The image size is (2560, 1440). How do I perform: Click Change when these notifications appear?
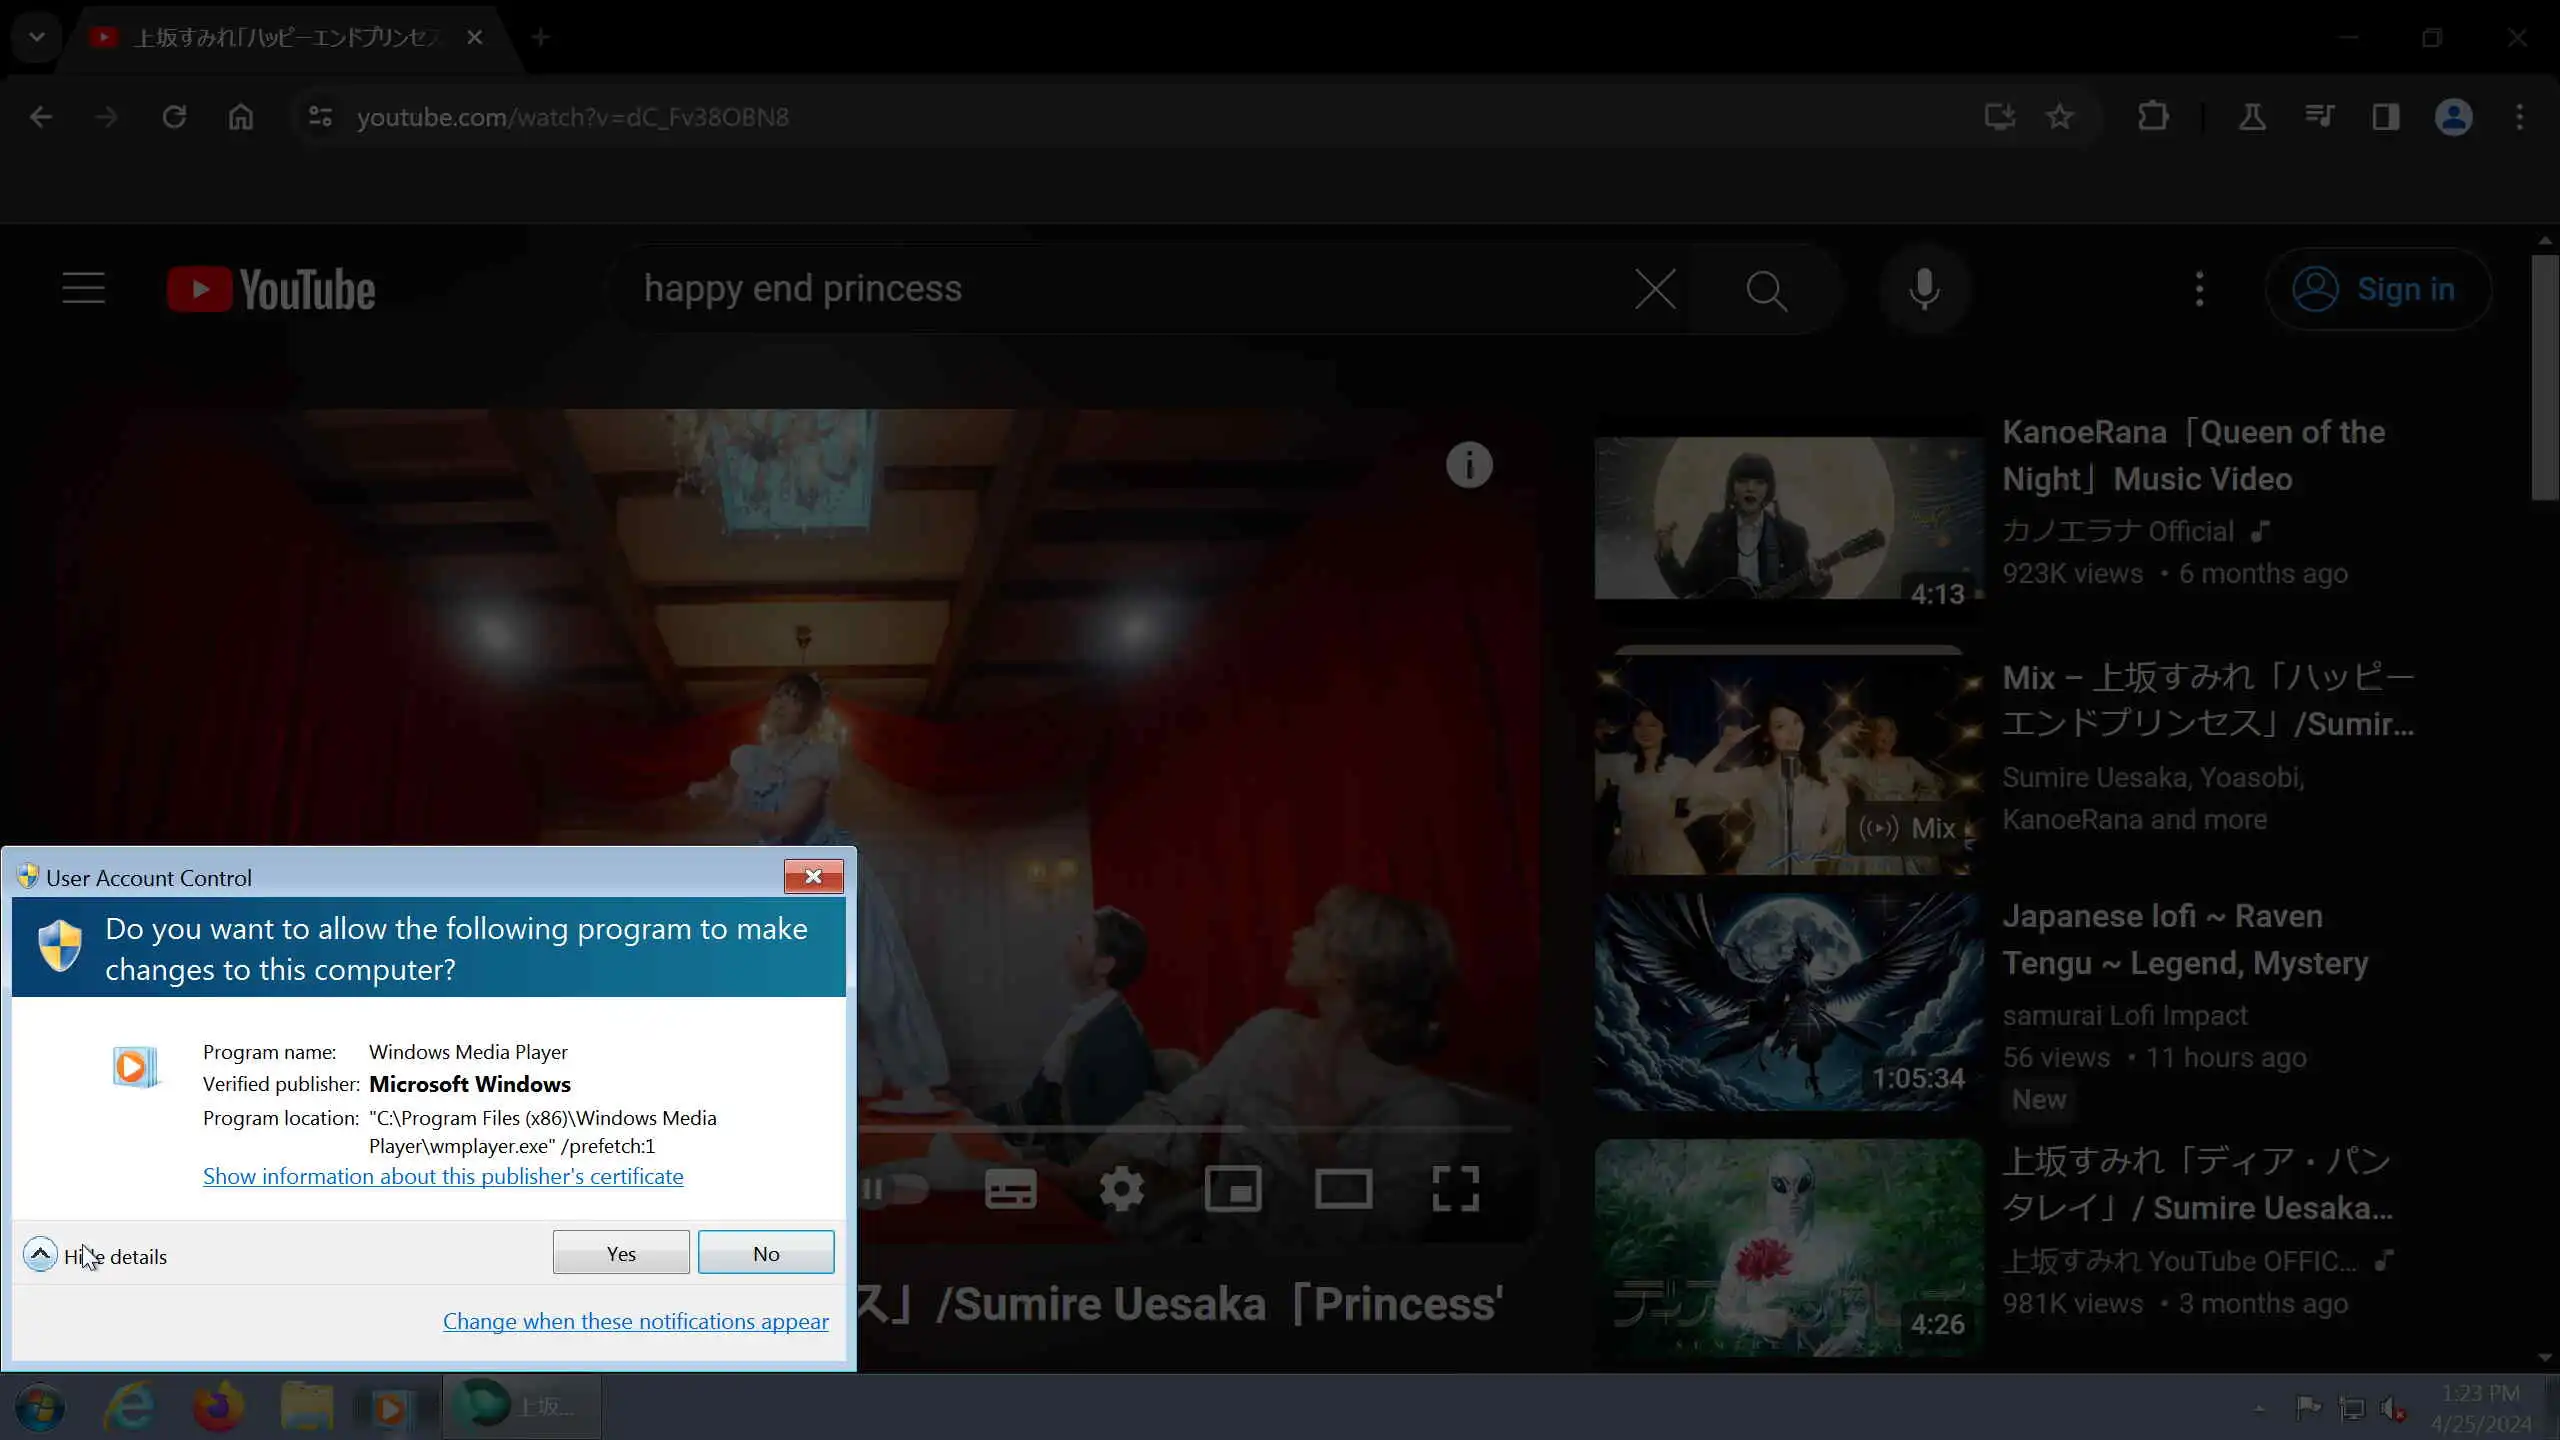tap(635, 1322)
